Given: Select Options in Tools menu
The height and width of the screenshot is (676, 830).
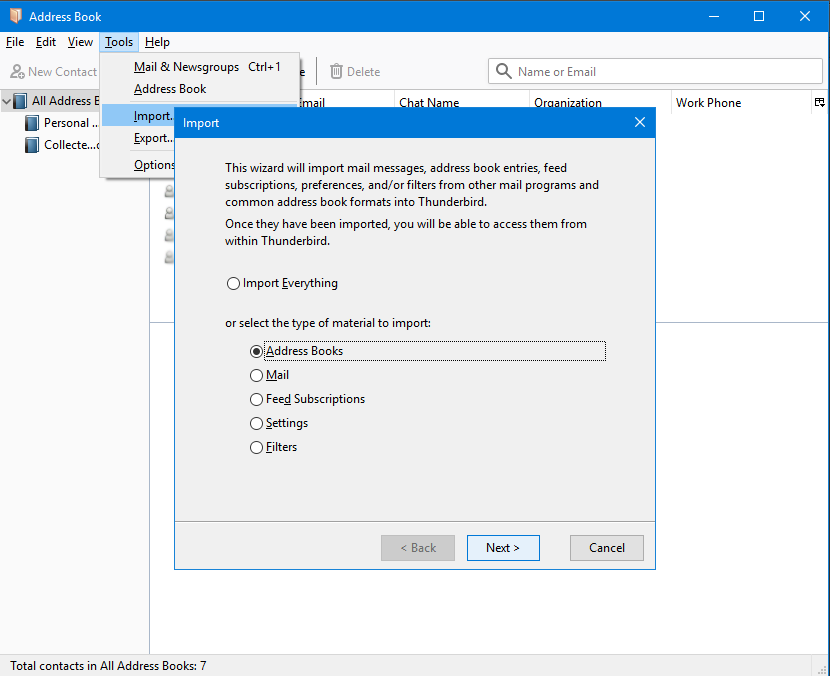Looking at the screenshot, I should pos(139,165).
